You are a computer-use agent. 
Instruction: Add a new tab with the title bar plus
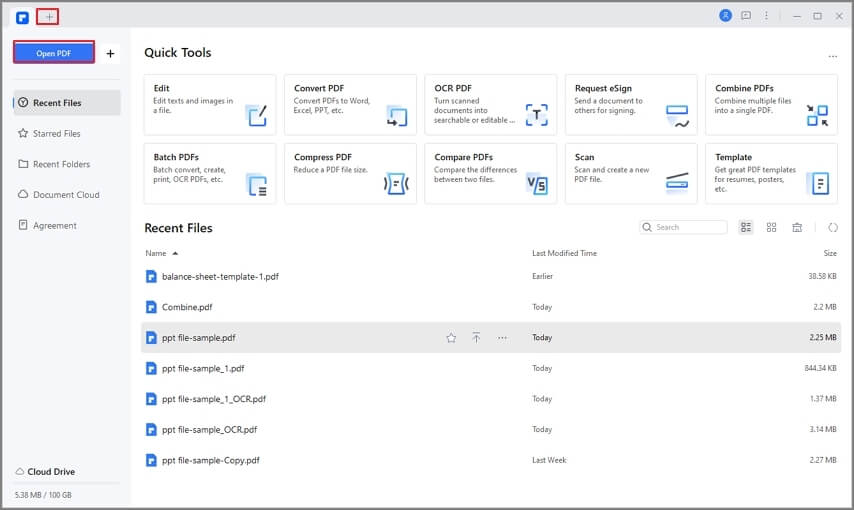48,17
